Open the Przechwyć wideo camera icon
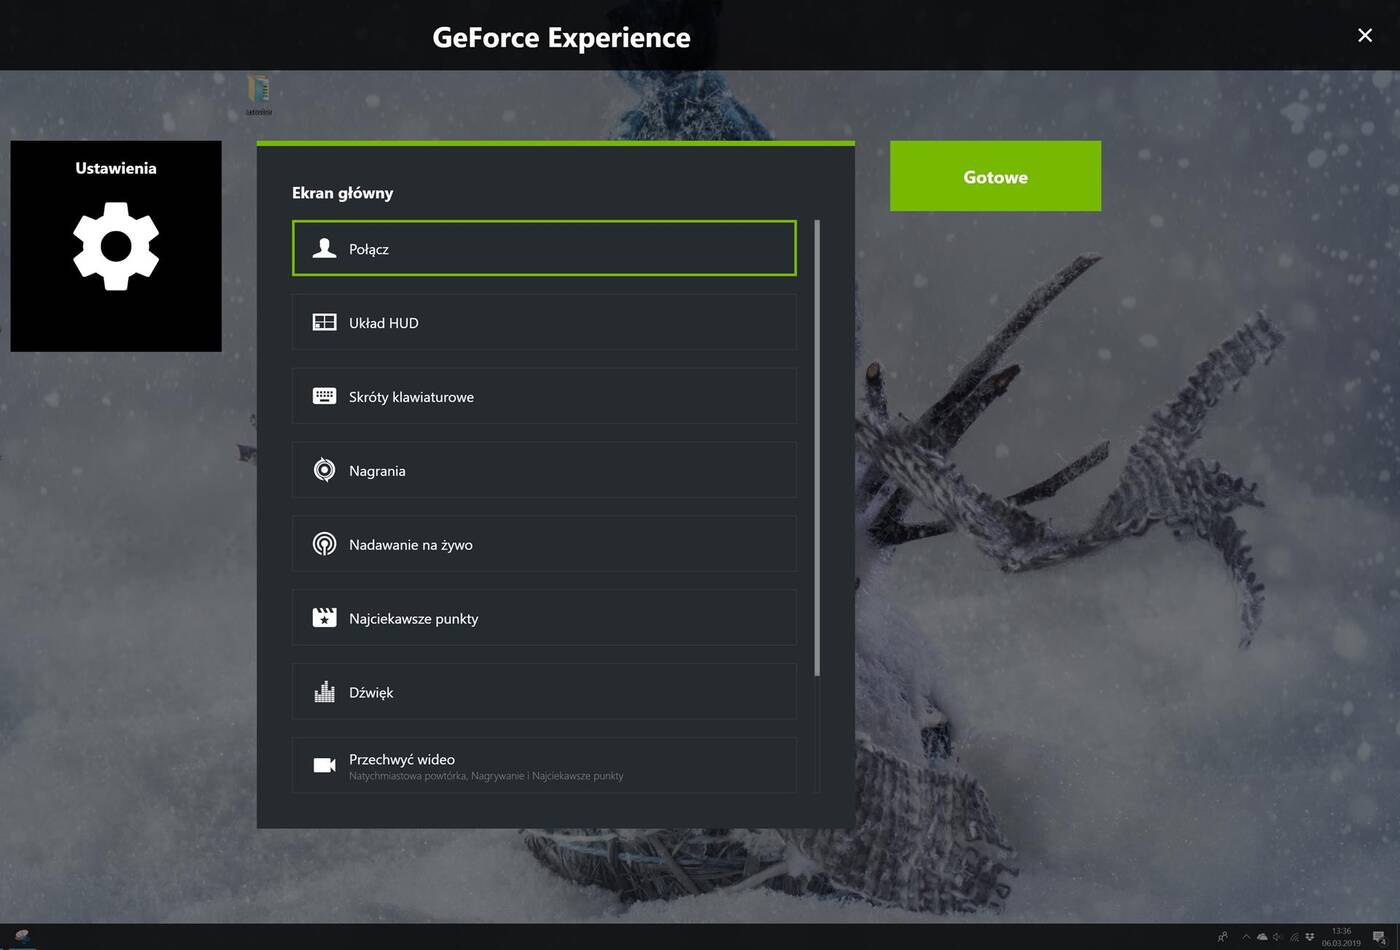The width and height of the screenshot is (1400, 950). click(x=324, y=765)
